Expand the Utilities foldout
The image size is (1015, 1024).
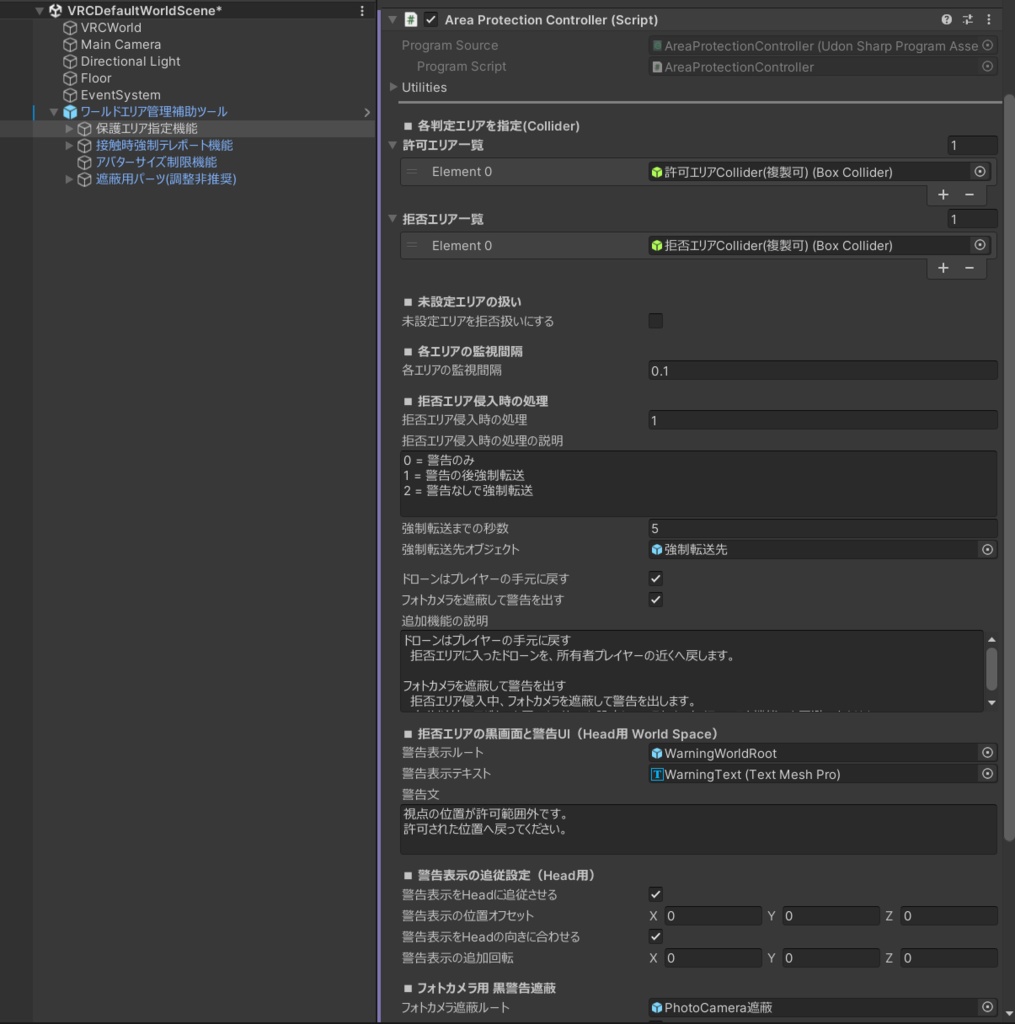393,87
